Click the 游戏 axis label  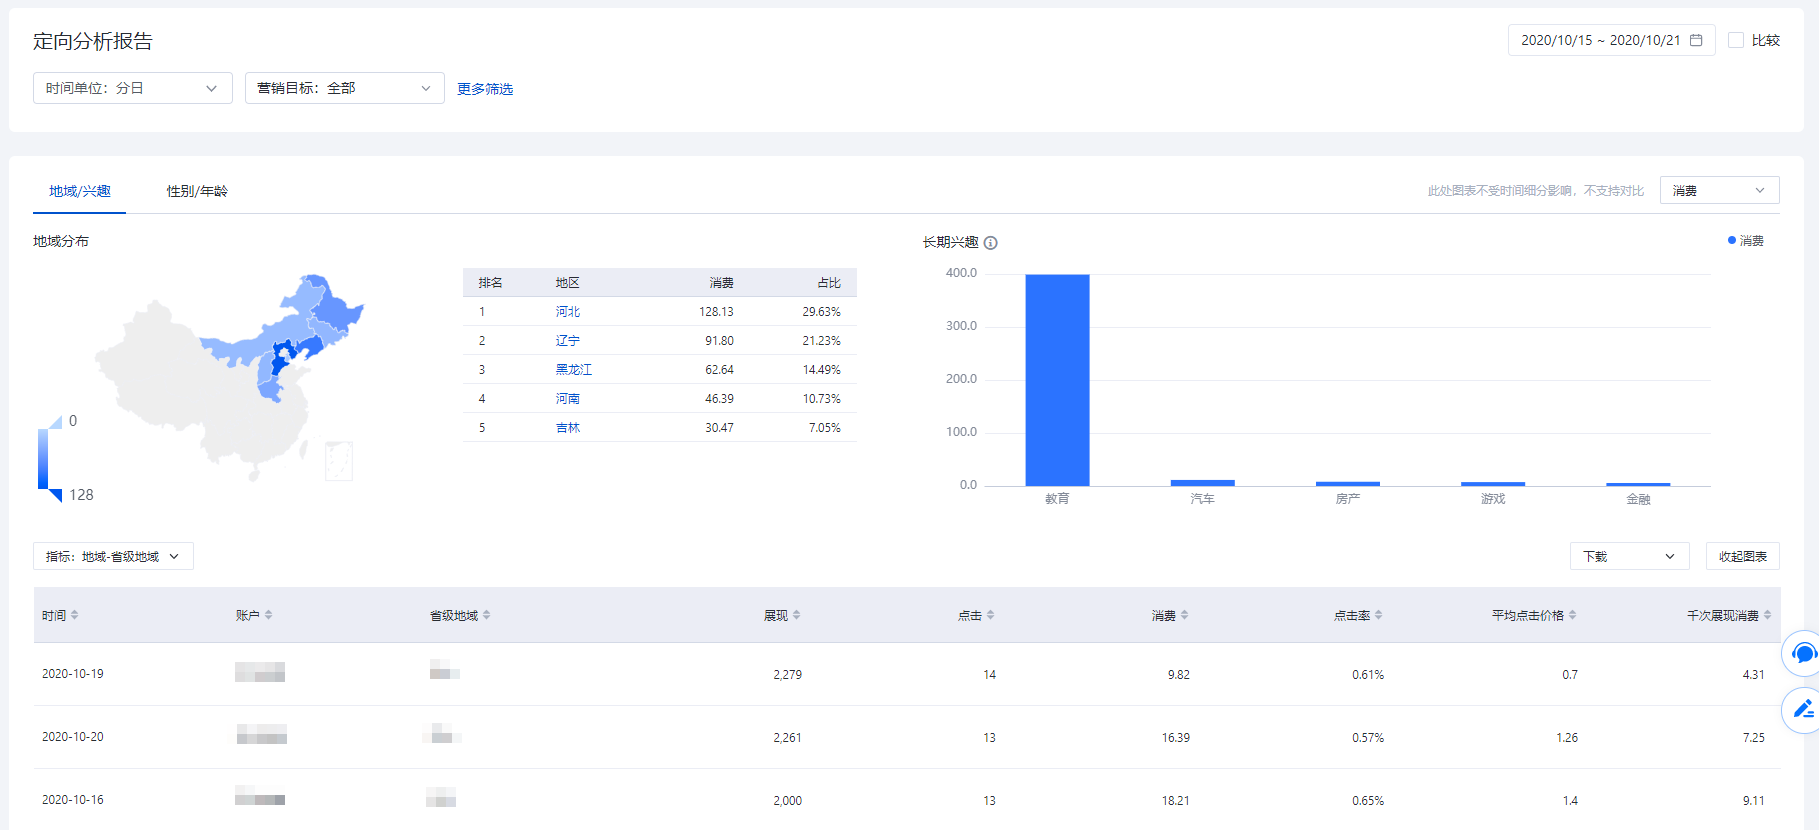[1493, 499]
